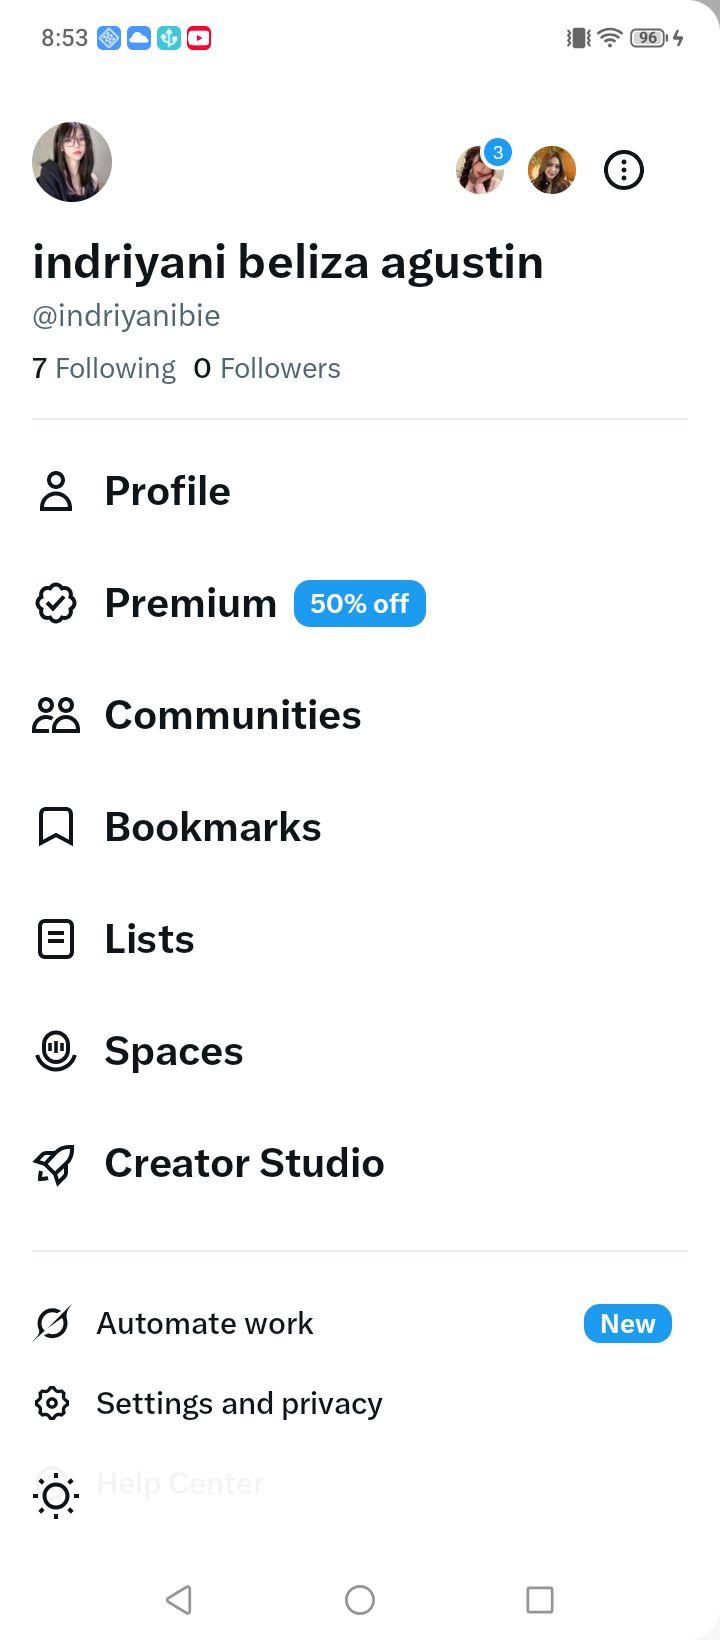The width and height of the screenshot is (720, 1640).
Task: Open the three-dot account options button
Action: click(x=624, y=170)
